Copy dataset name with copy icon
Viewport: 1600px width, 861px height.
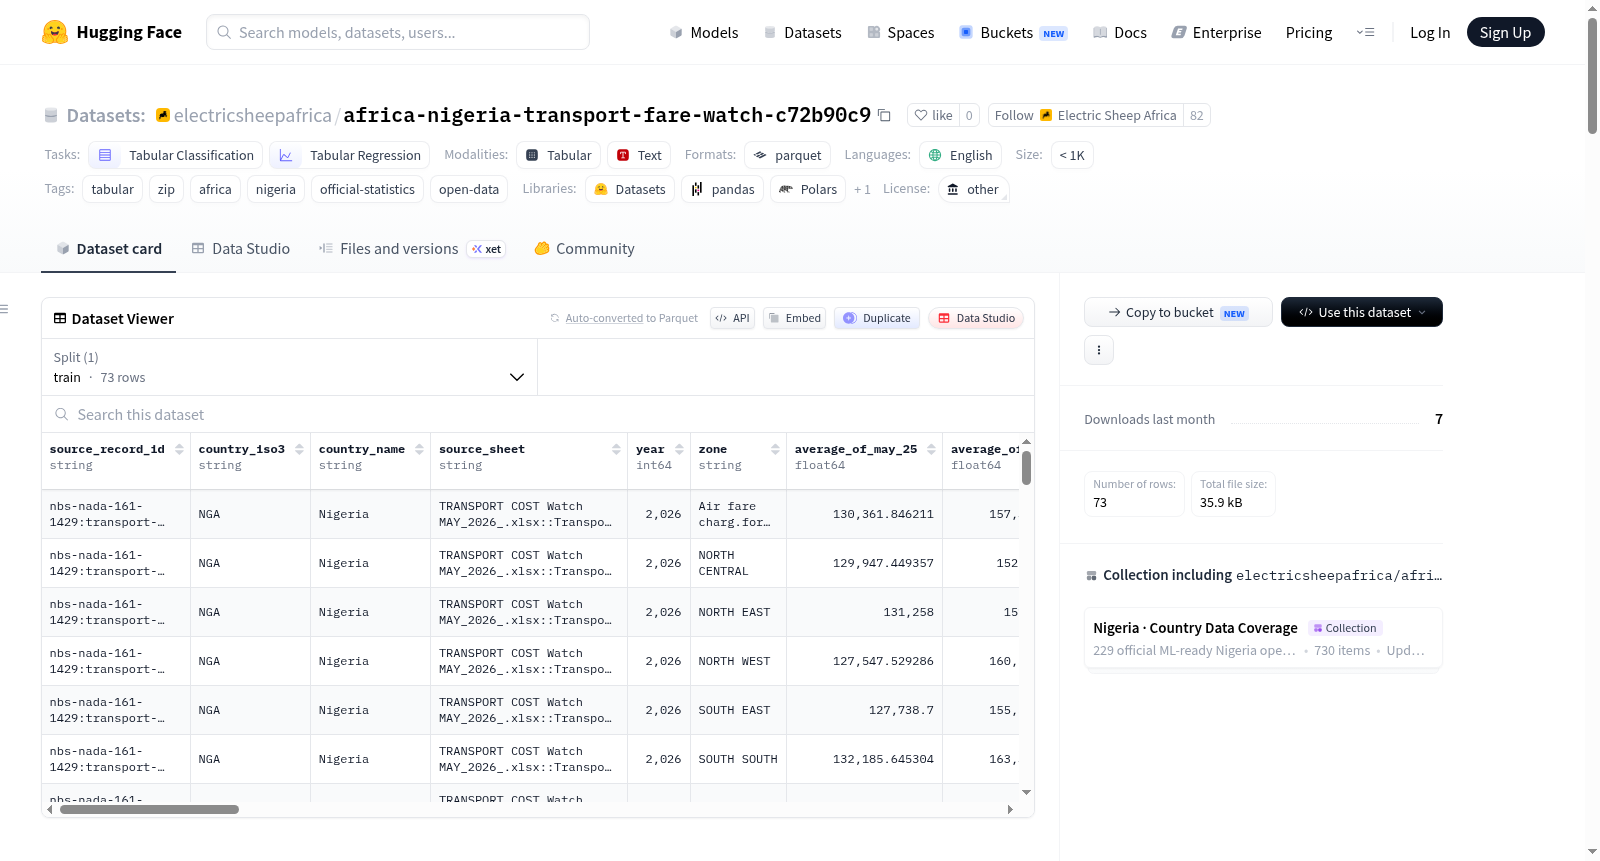tap(884, 115)
